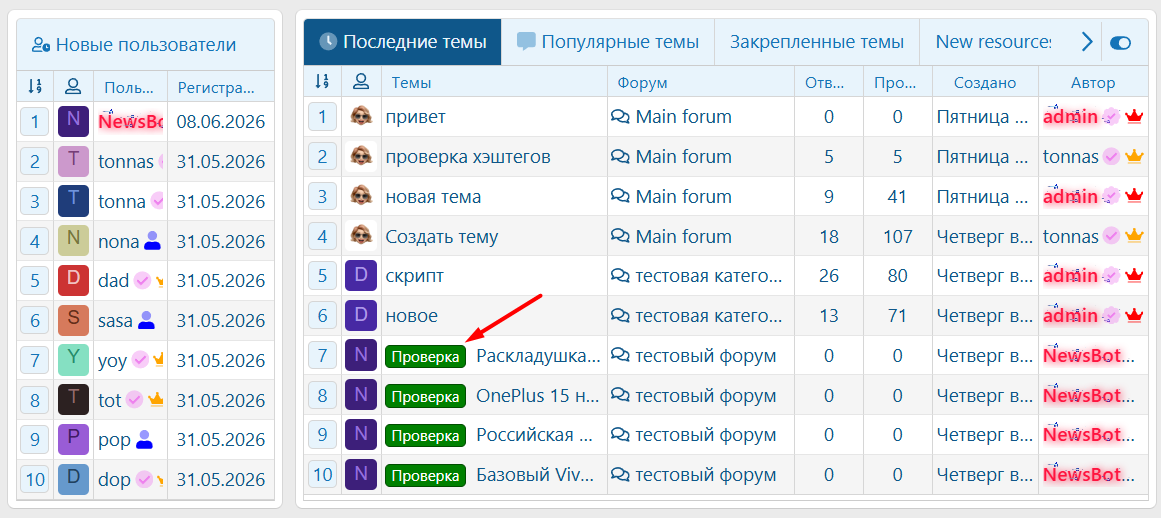The image size is (1161, 518).
Task: Open the topic новое
Action: (x=412, y=316)
